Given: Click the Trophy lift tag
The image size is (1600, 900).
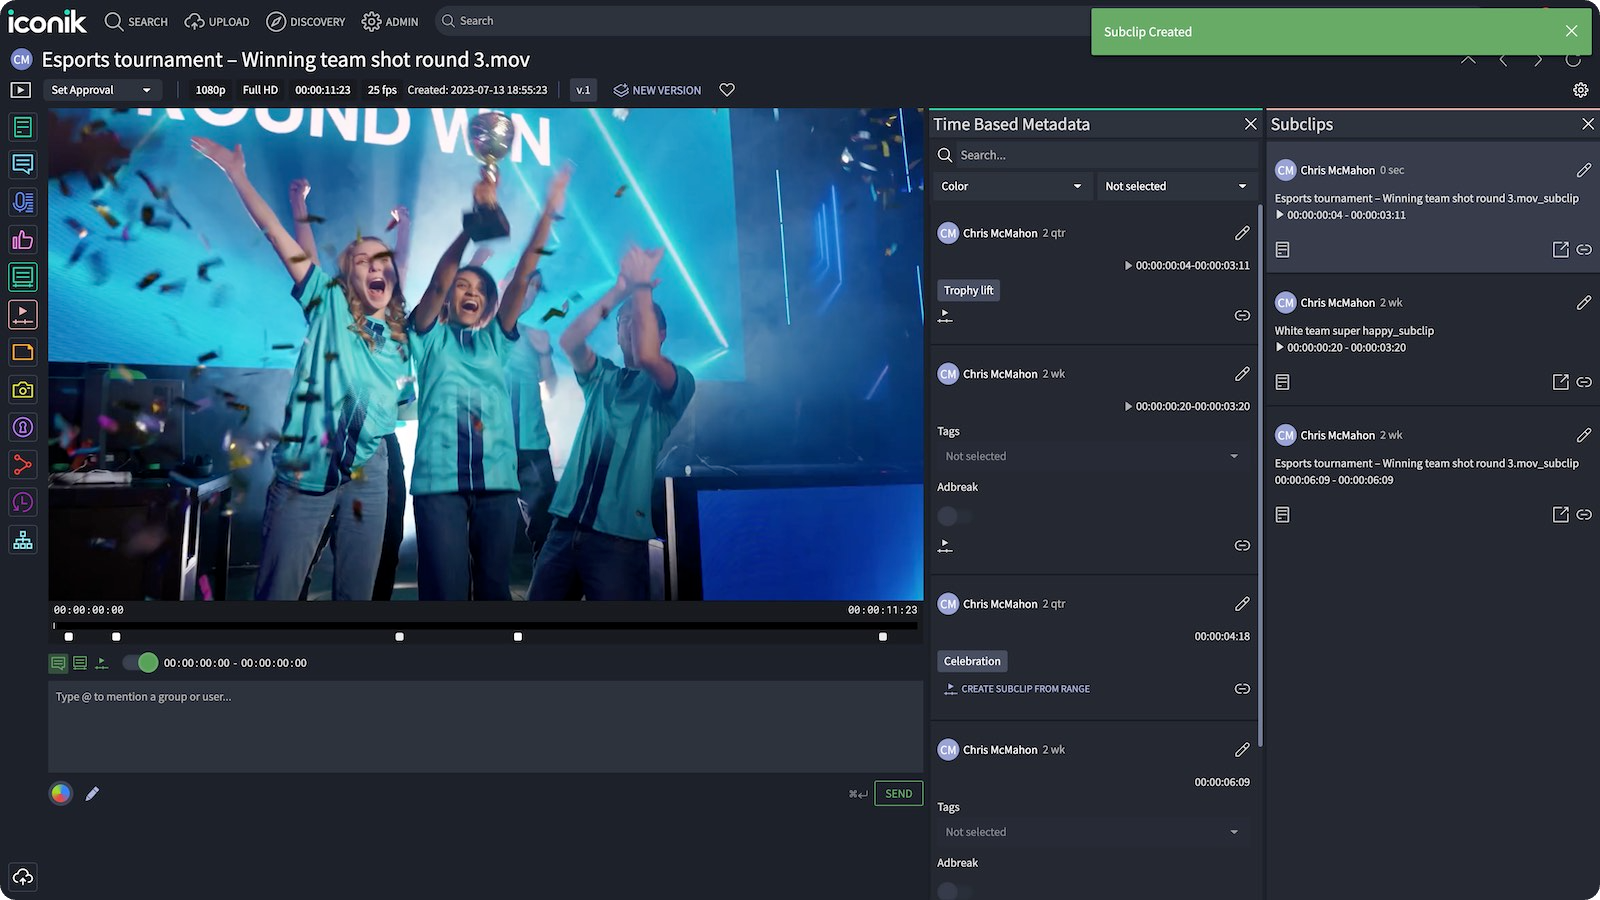Looking at the screenshot, I should (x=968, y=290).
